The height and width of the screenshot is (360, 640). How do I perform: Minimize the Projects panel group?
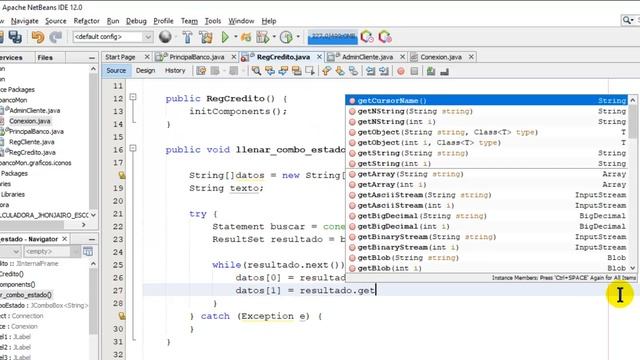tap(91, 58)
